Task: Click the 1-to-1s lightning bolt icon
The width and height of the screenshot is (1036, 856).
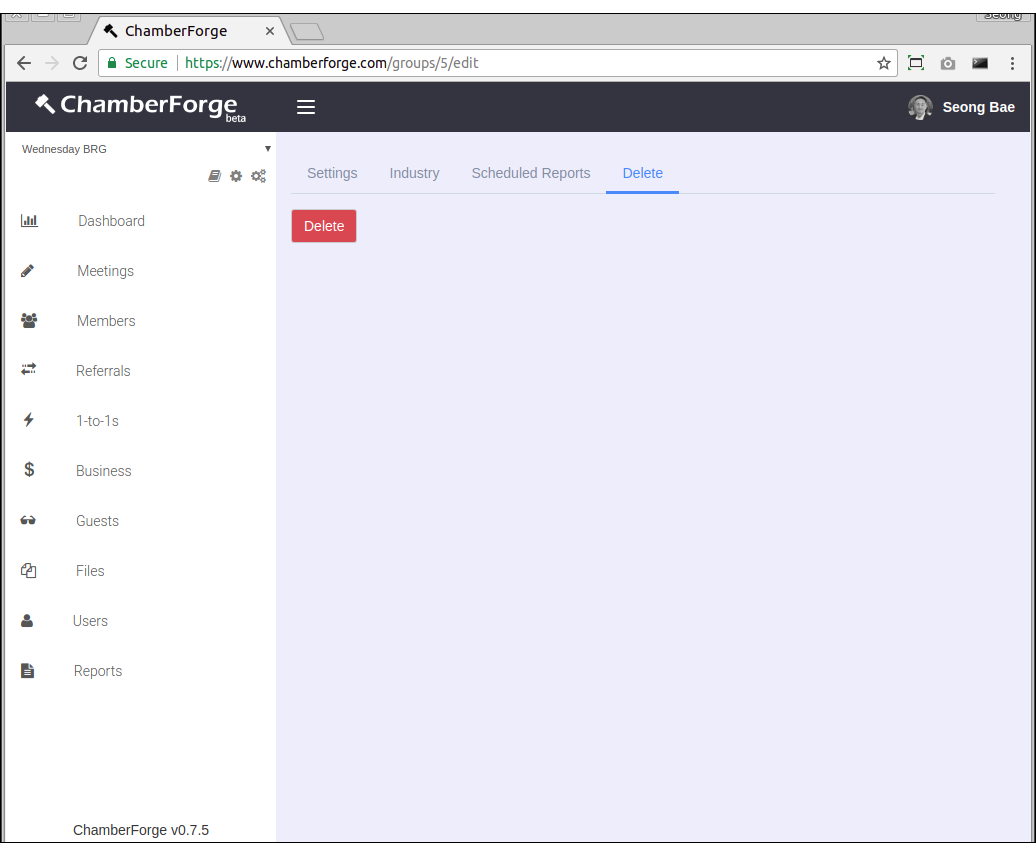Action: (x=29, y=420)
